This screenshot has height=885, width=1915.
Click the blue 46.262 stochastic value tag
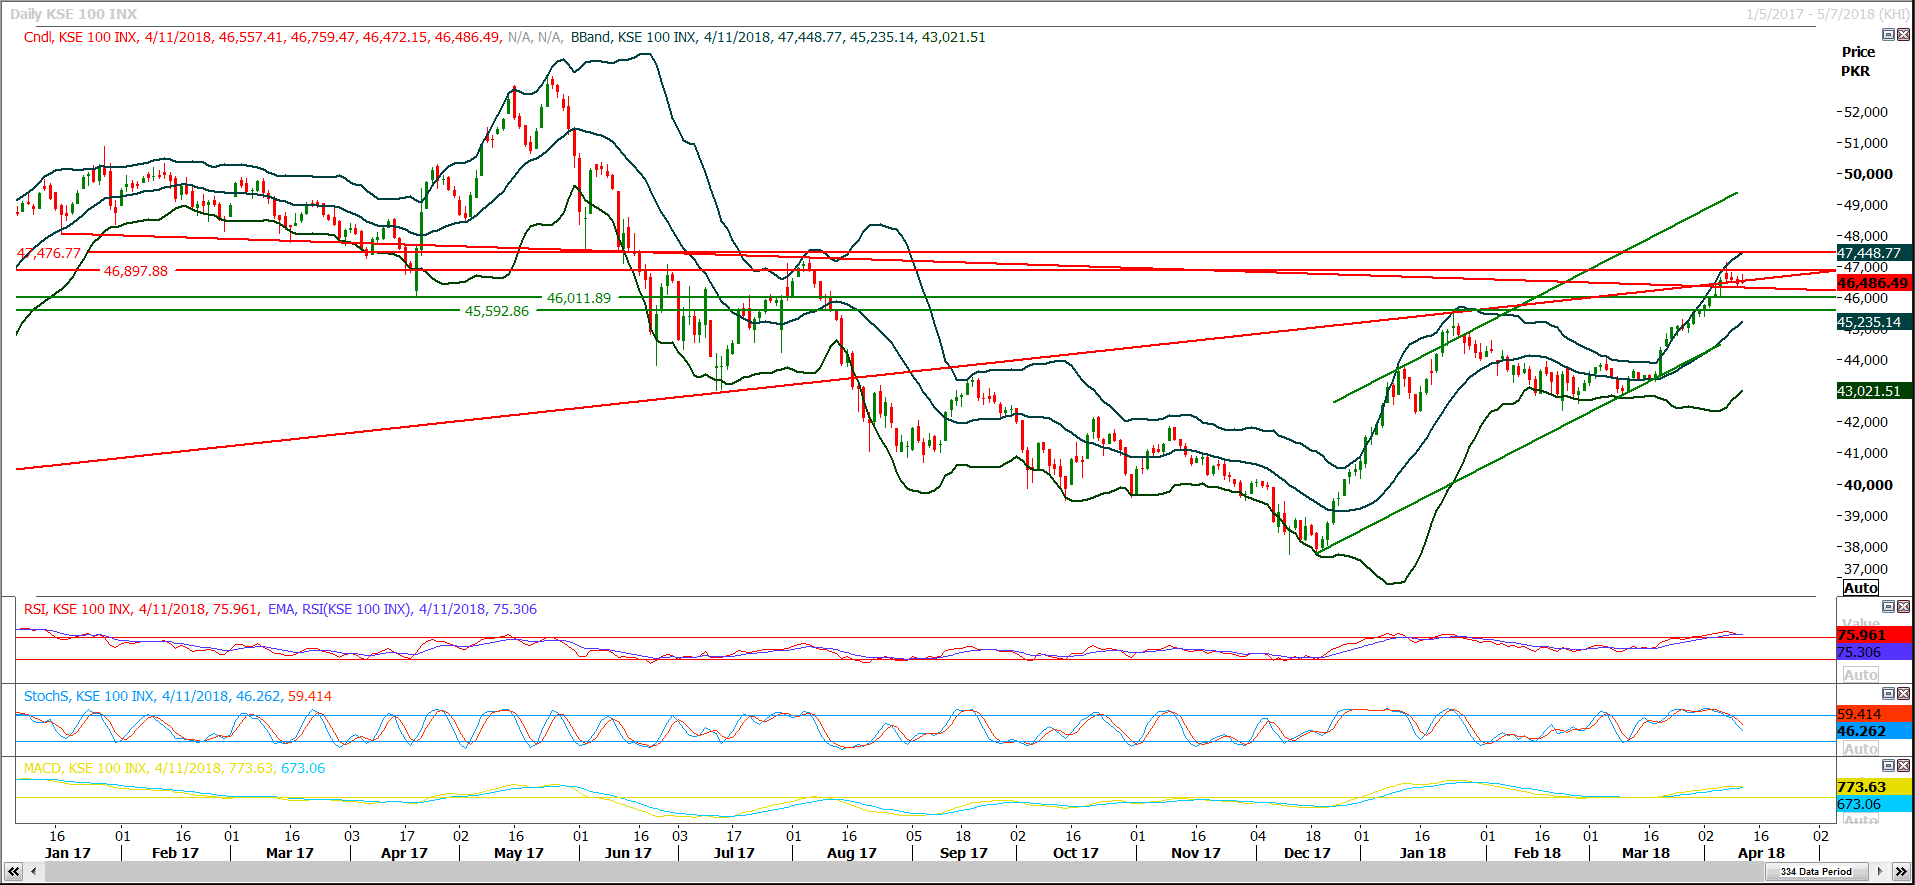1874,731
